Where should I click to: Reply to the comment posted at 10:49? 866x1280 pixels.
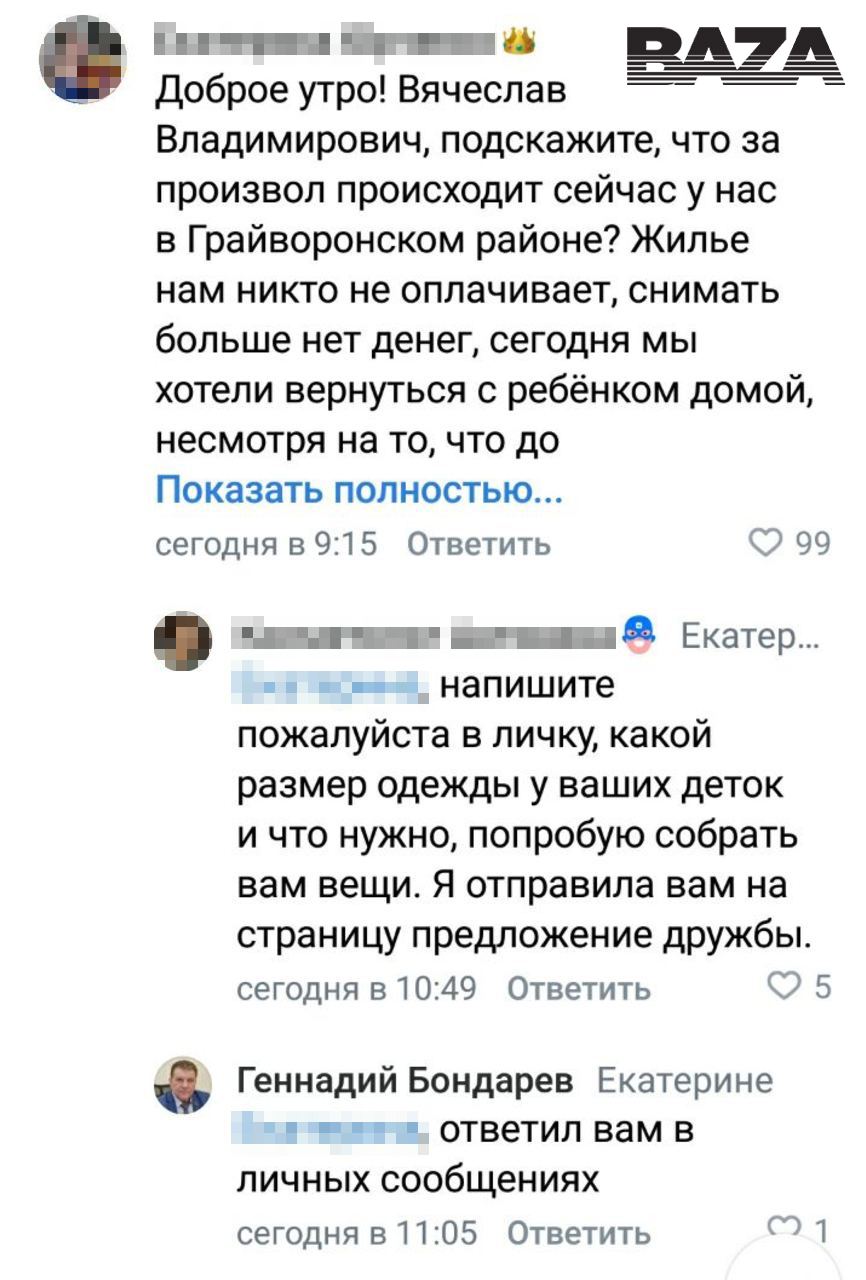point(579,989)
